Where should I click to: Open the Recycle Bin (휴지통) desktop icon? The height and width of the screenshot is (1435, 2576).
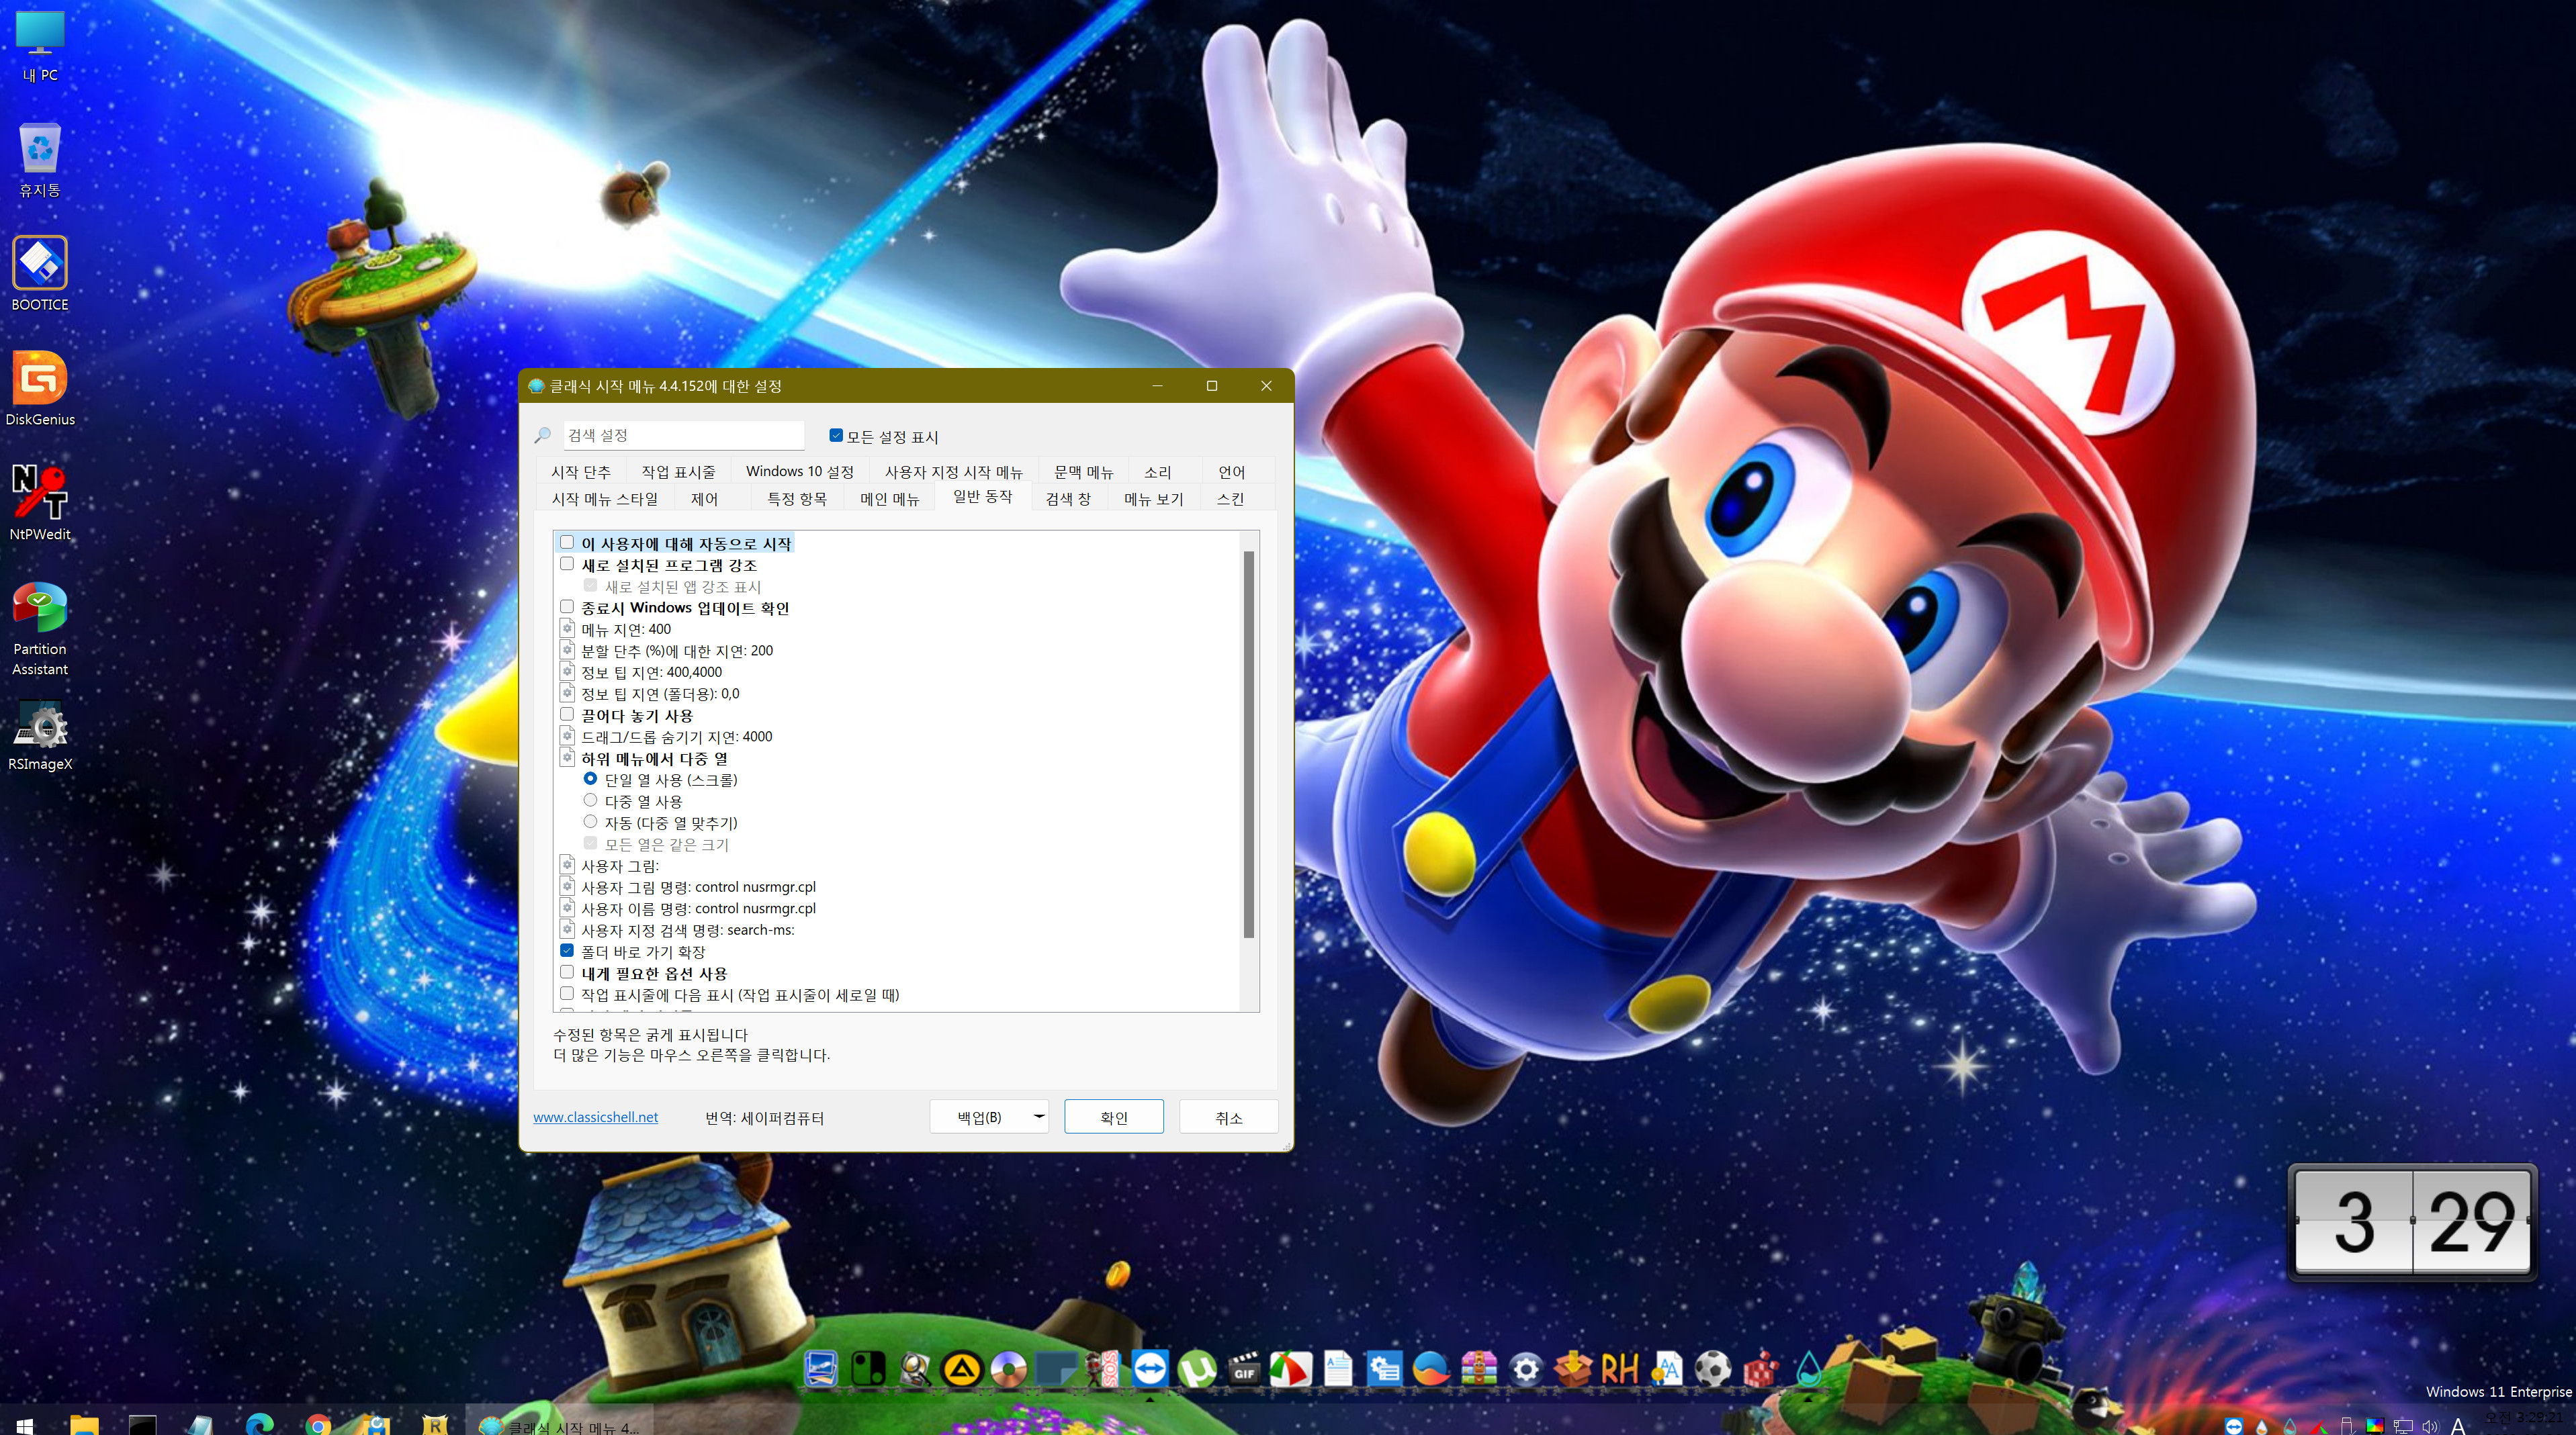pyautogui.click(x=40, y=161)
